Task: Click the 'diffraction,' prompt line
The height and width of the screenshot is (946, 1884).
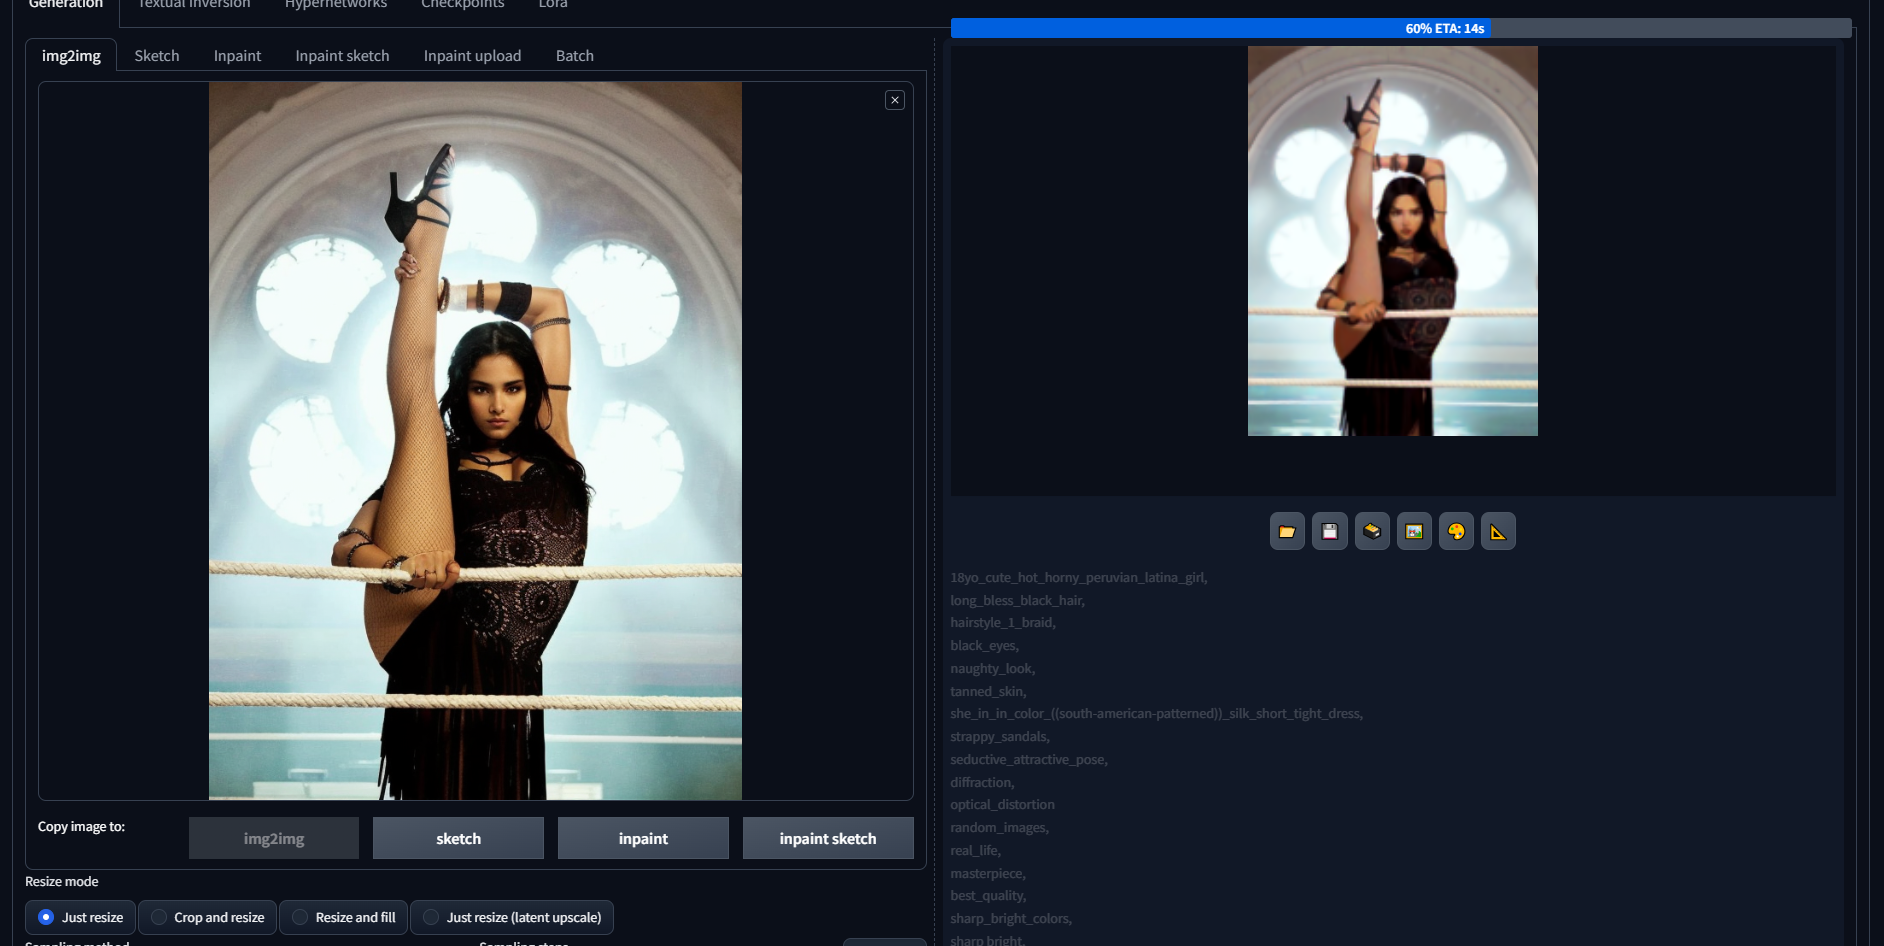Action: [x=982, y=782]
